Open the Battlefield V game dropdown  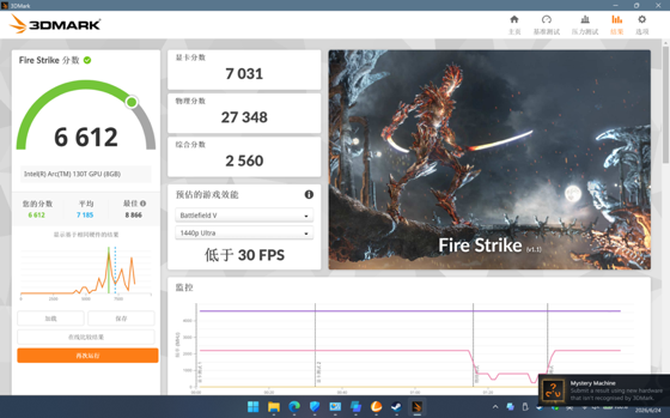tap(244, 215)
